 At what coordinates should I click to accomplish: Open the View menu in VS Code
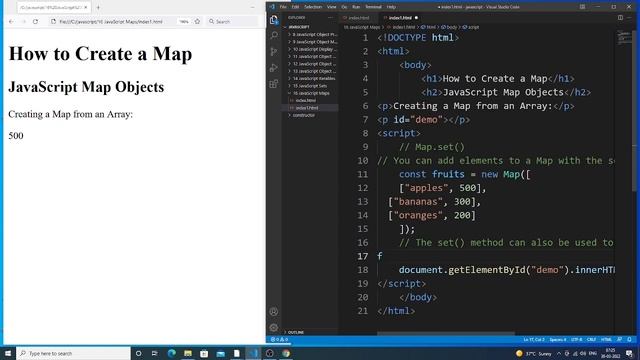pyautogui.click(x=331, y=7)
